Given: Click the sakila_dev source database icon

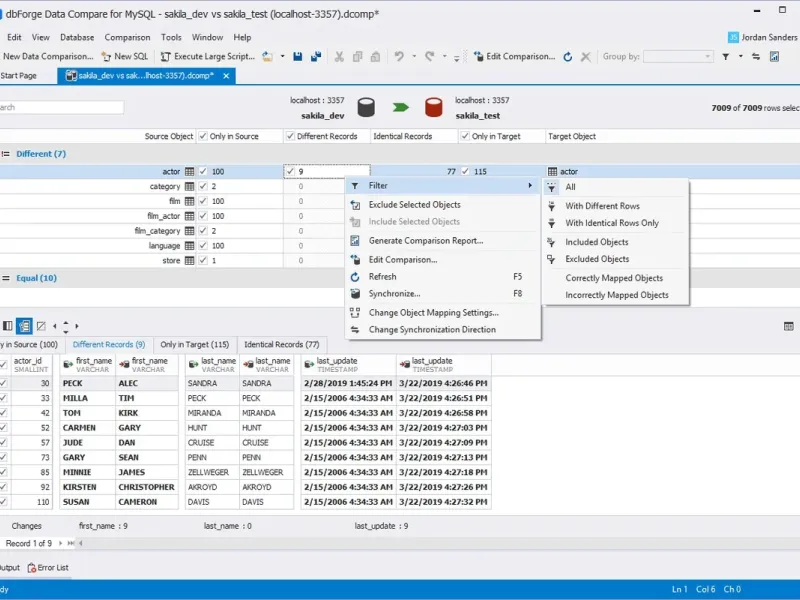Looking at the screenshot, I should (x=366, y=108).
